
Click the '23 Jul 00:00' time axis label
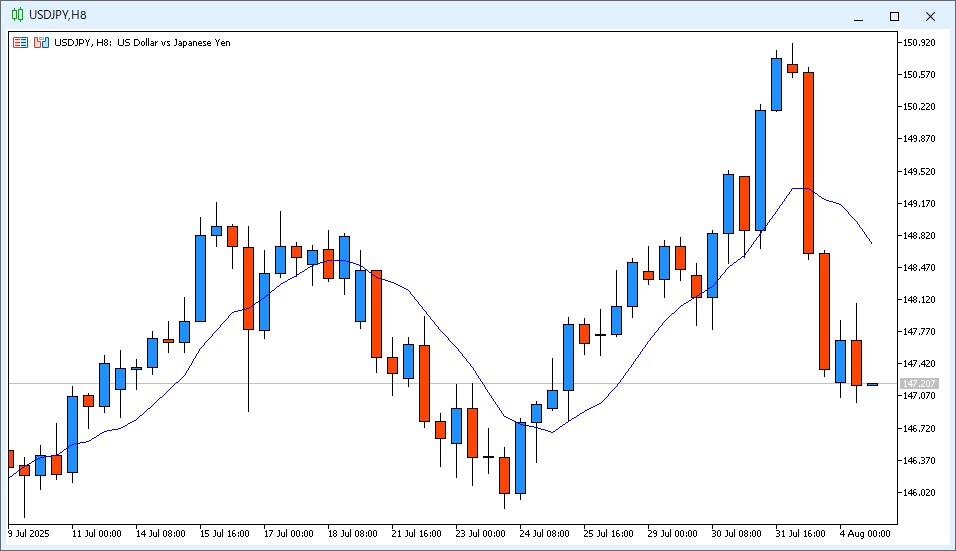point(480,533)
